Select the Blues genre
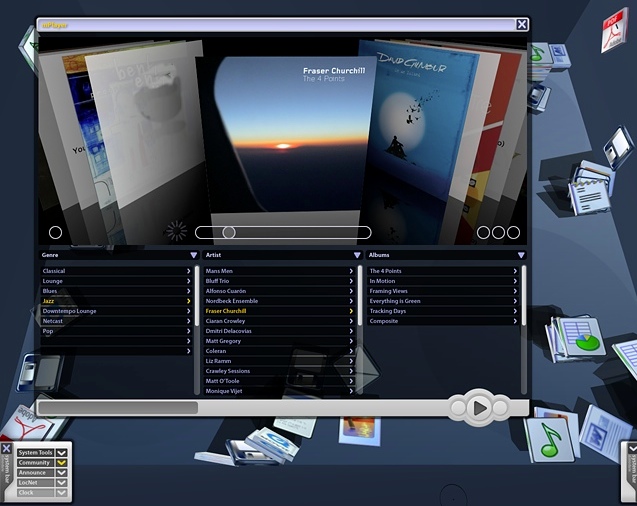 pyautogui.click(x=116, y=291)
